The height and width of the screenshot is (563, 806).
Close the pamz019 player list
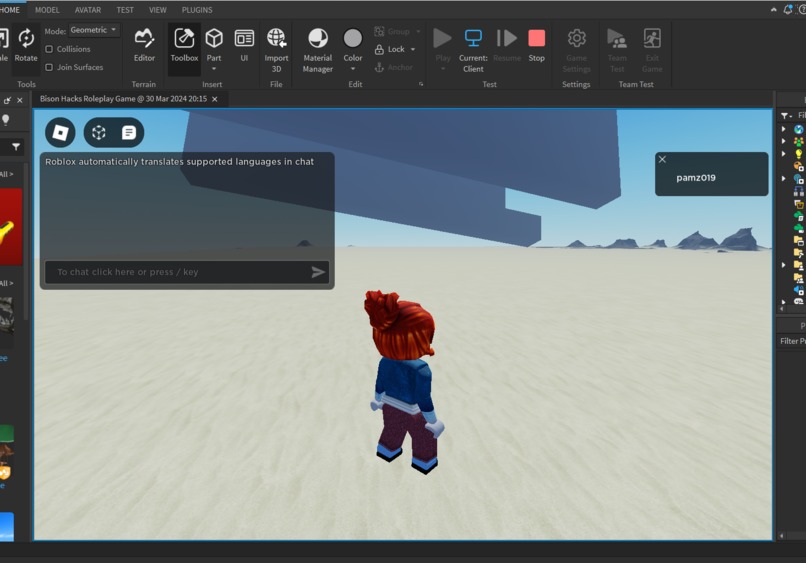[x=663, y=159]
